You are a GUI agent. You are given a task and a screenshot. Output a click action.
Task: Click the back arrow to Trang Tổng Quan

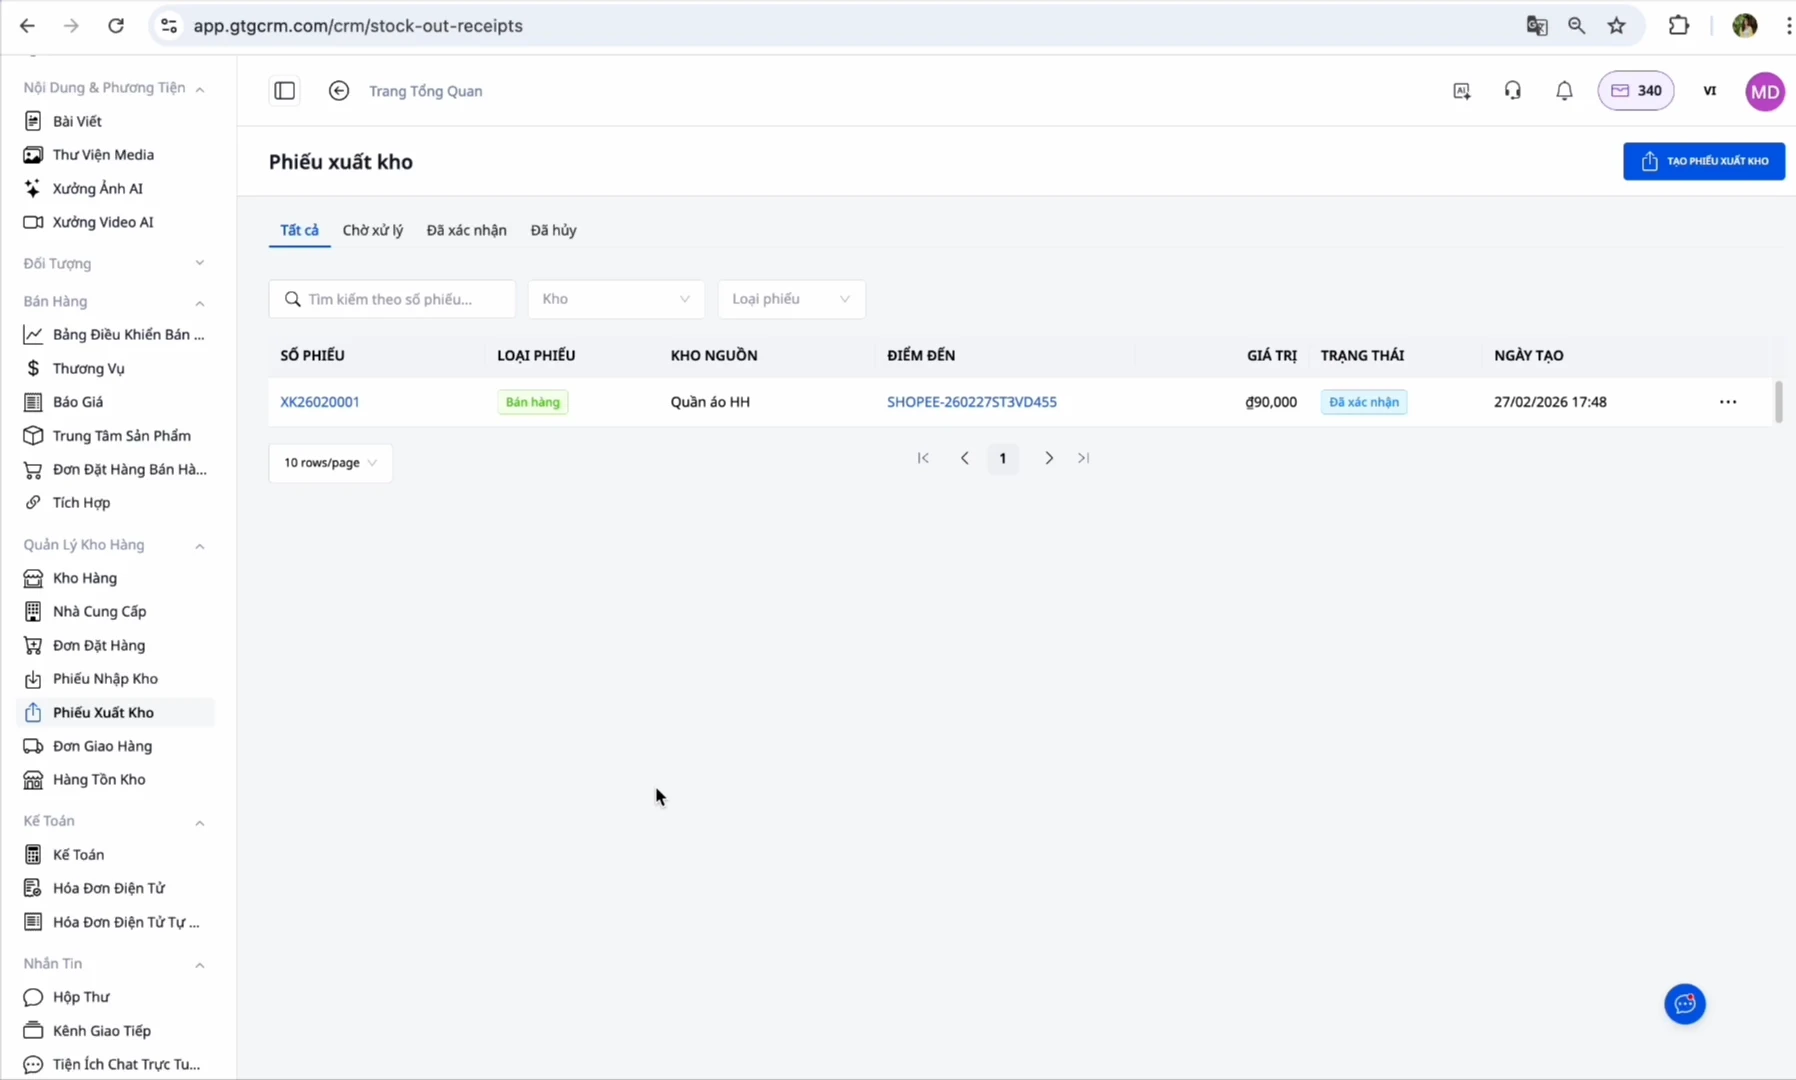pyautogui.click(x=339, y=91)
